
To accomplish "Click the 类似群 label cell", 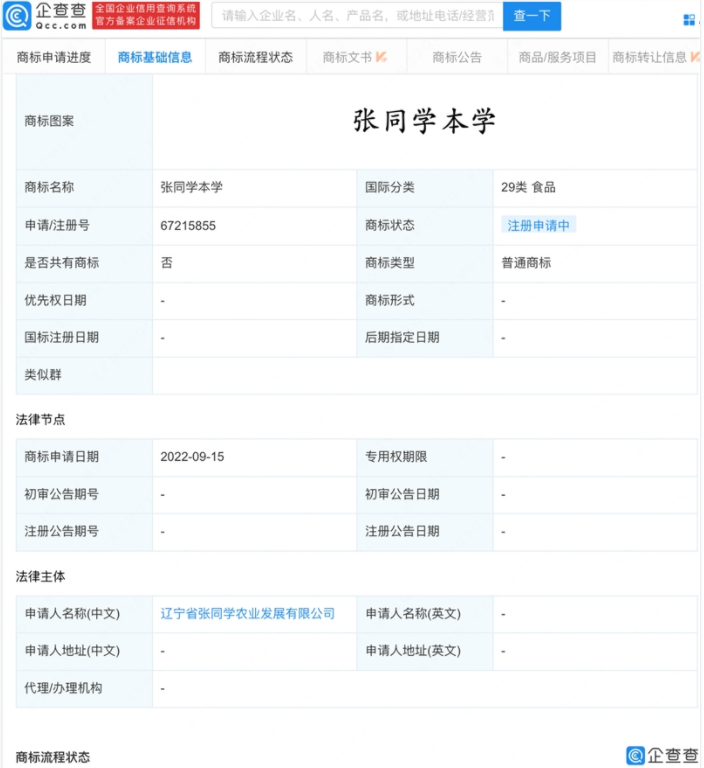I will click(84, 376).
